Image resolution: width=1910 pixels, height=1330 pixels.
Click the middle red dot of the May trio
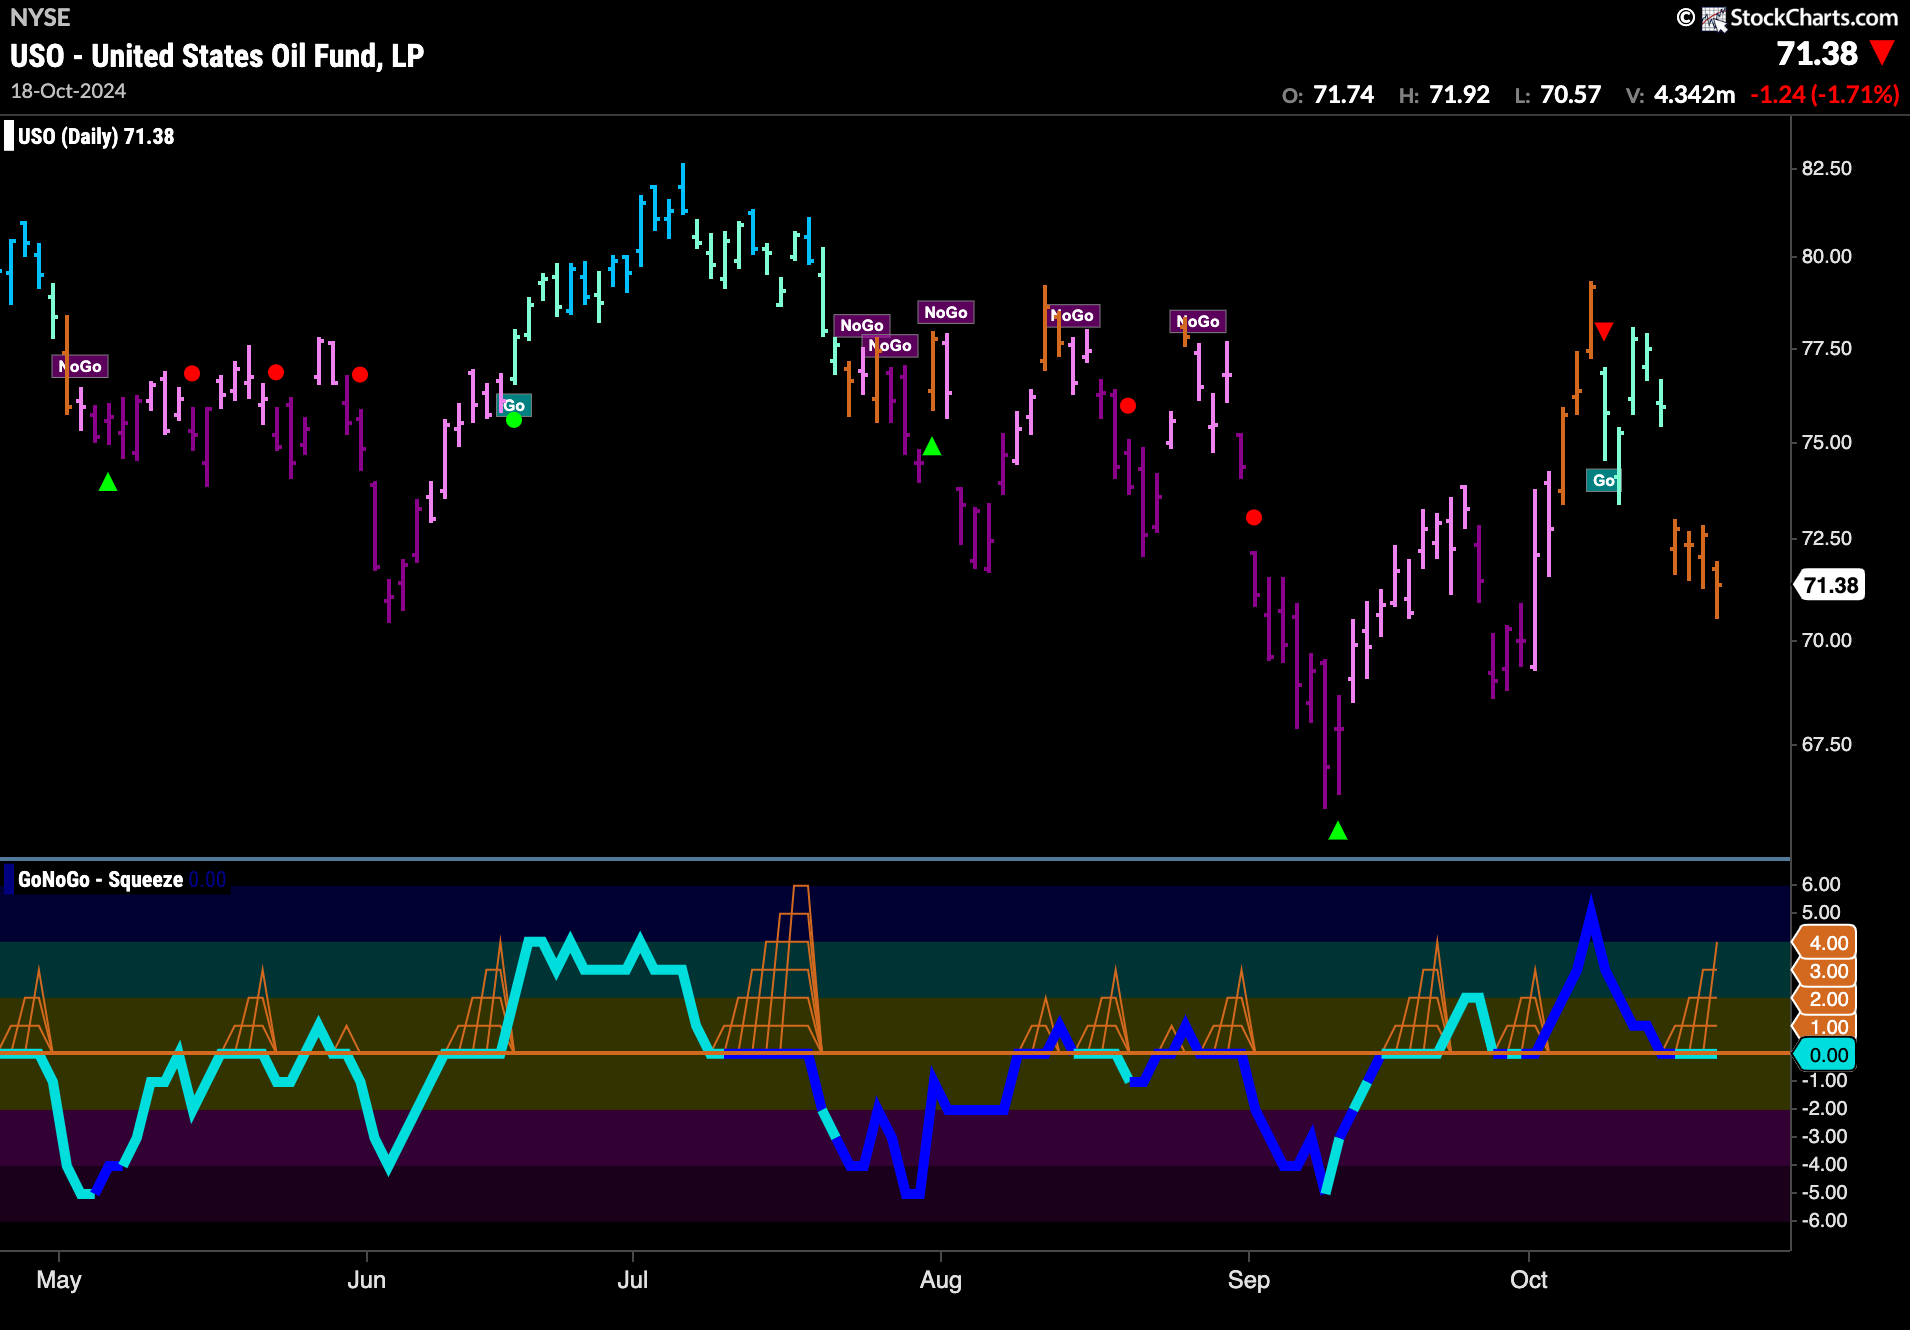click(x=276, y=372)
